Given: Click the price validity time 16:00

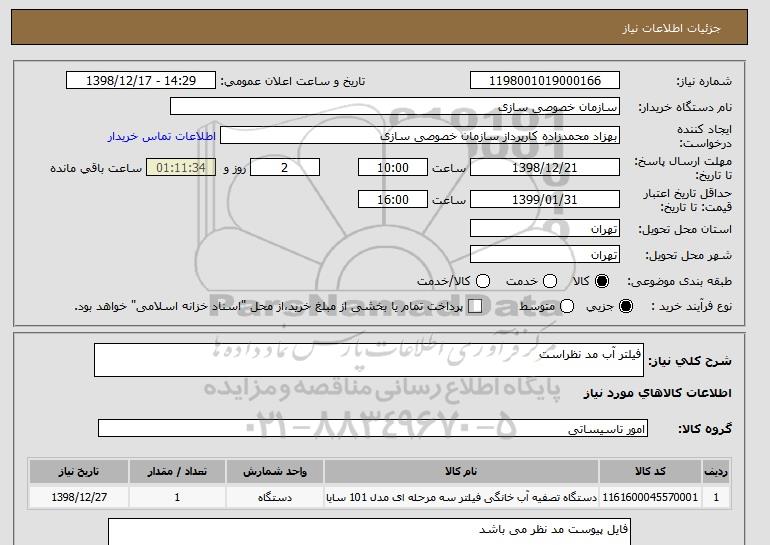Looking at the screenshot, I should pyautogui.click(x=393, y=199).
